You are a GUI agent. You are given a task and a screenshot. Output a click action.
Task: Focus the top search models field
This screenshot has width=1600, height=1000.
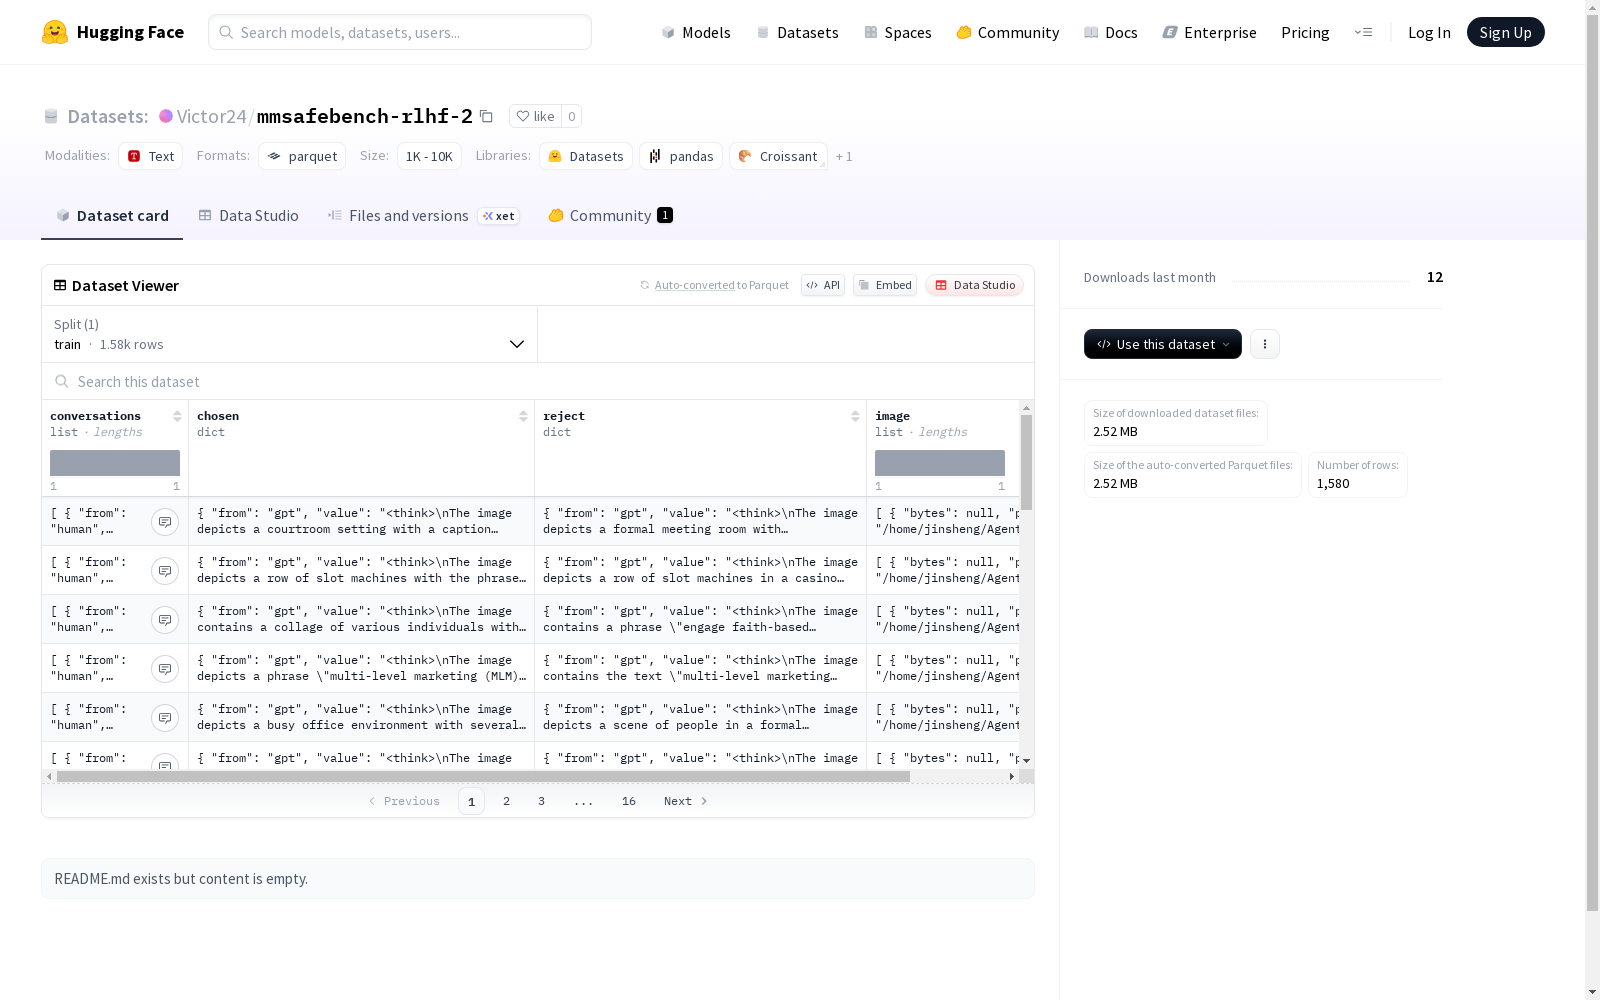400,32
